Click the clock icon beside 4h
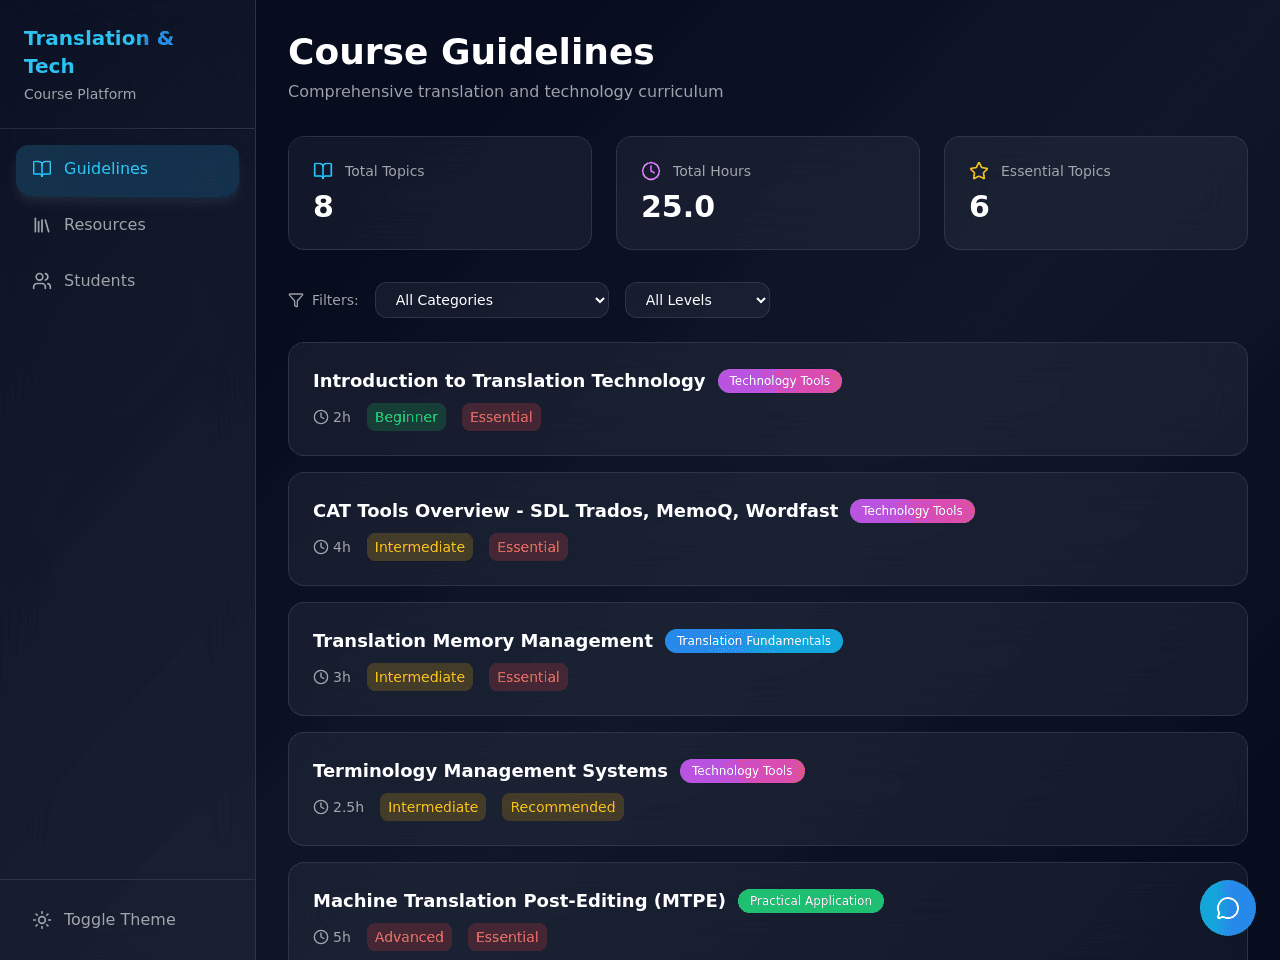The image size is (1280, 960). pyautogui.click(x=321, y=547)
